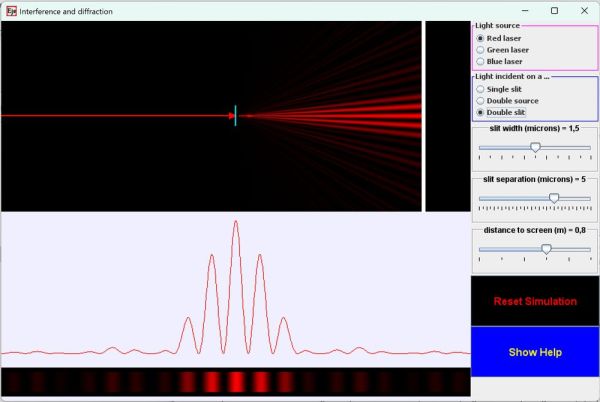
Task: Open help with Show Help button
Action: (535, 353)
